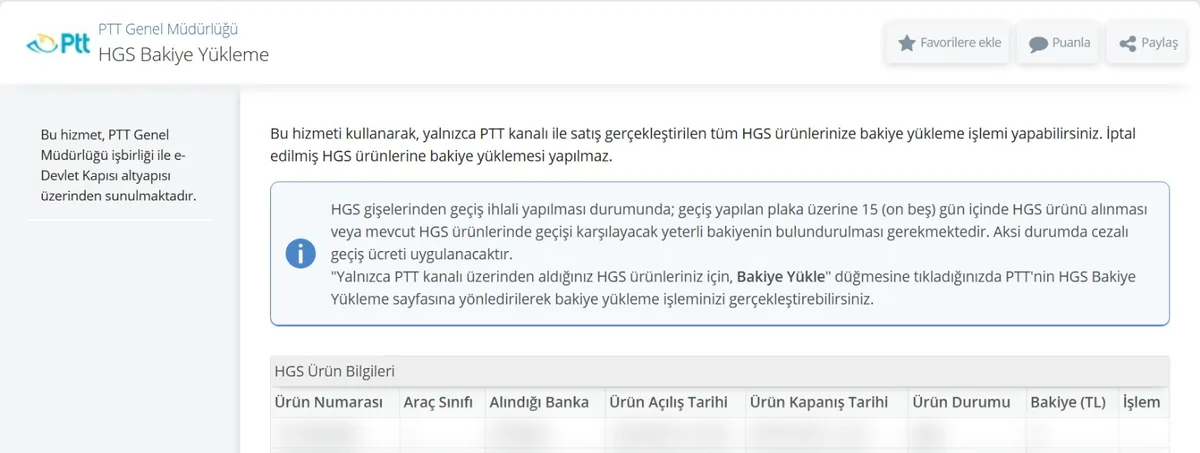Click the HGS Ürün Bilgileri table title
Image resolution: width=1200 pixels, height=453 pixels.
tap(334, 371)
